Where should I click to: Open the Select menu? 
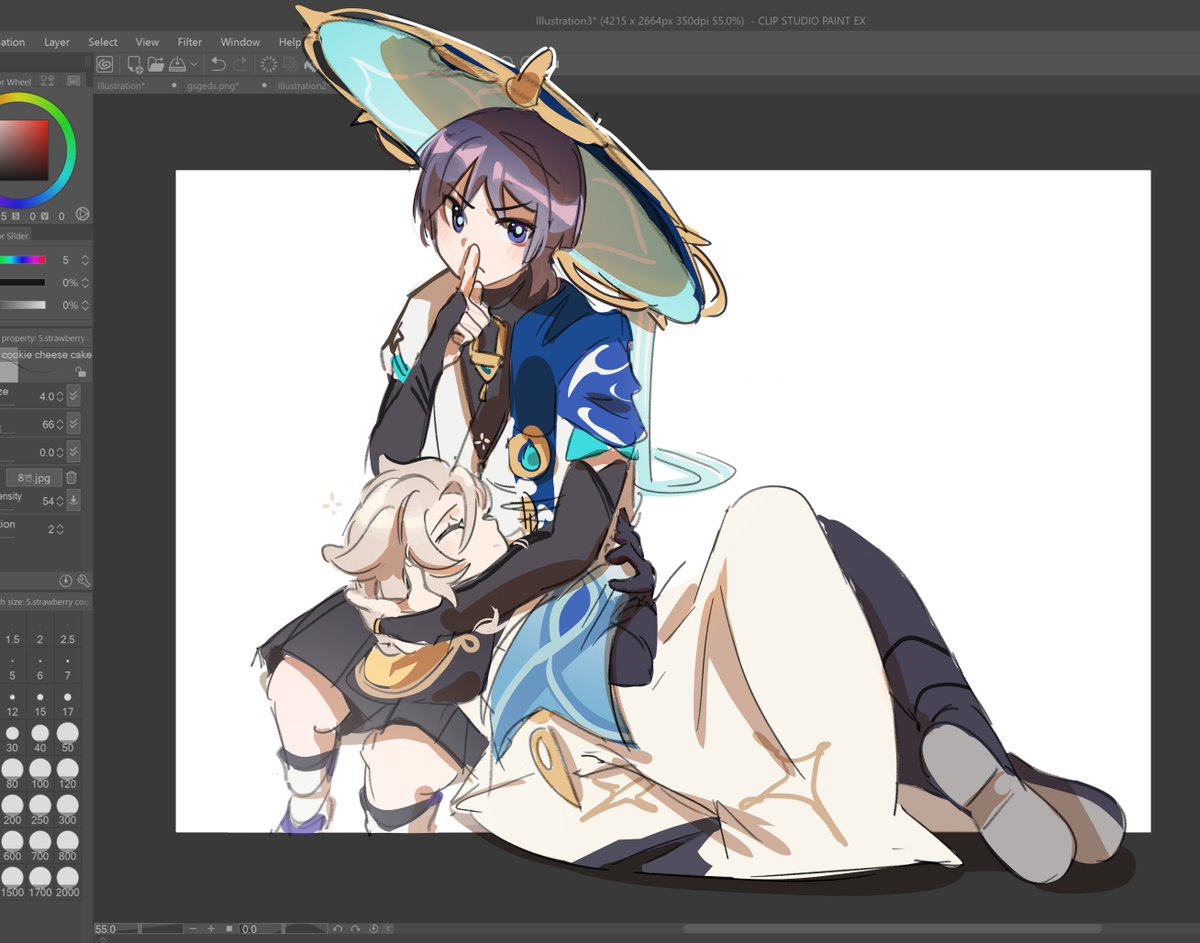103,42
